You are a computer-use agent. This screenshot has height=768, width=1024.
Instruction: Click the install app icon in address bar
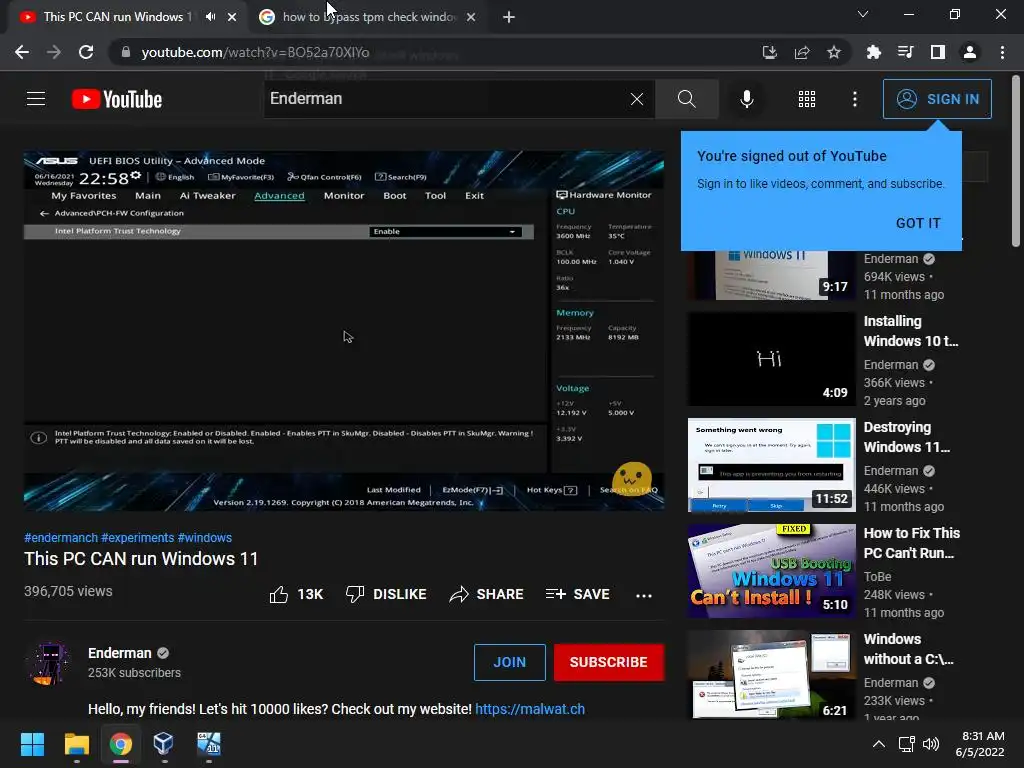pos(770,52)
